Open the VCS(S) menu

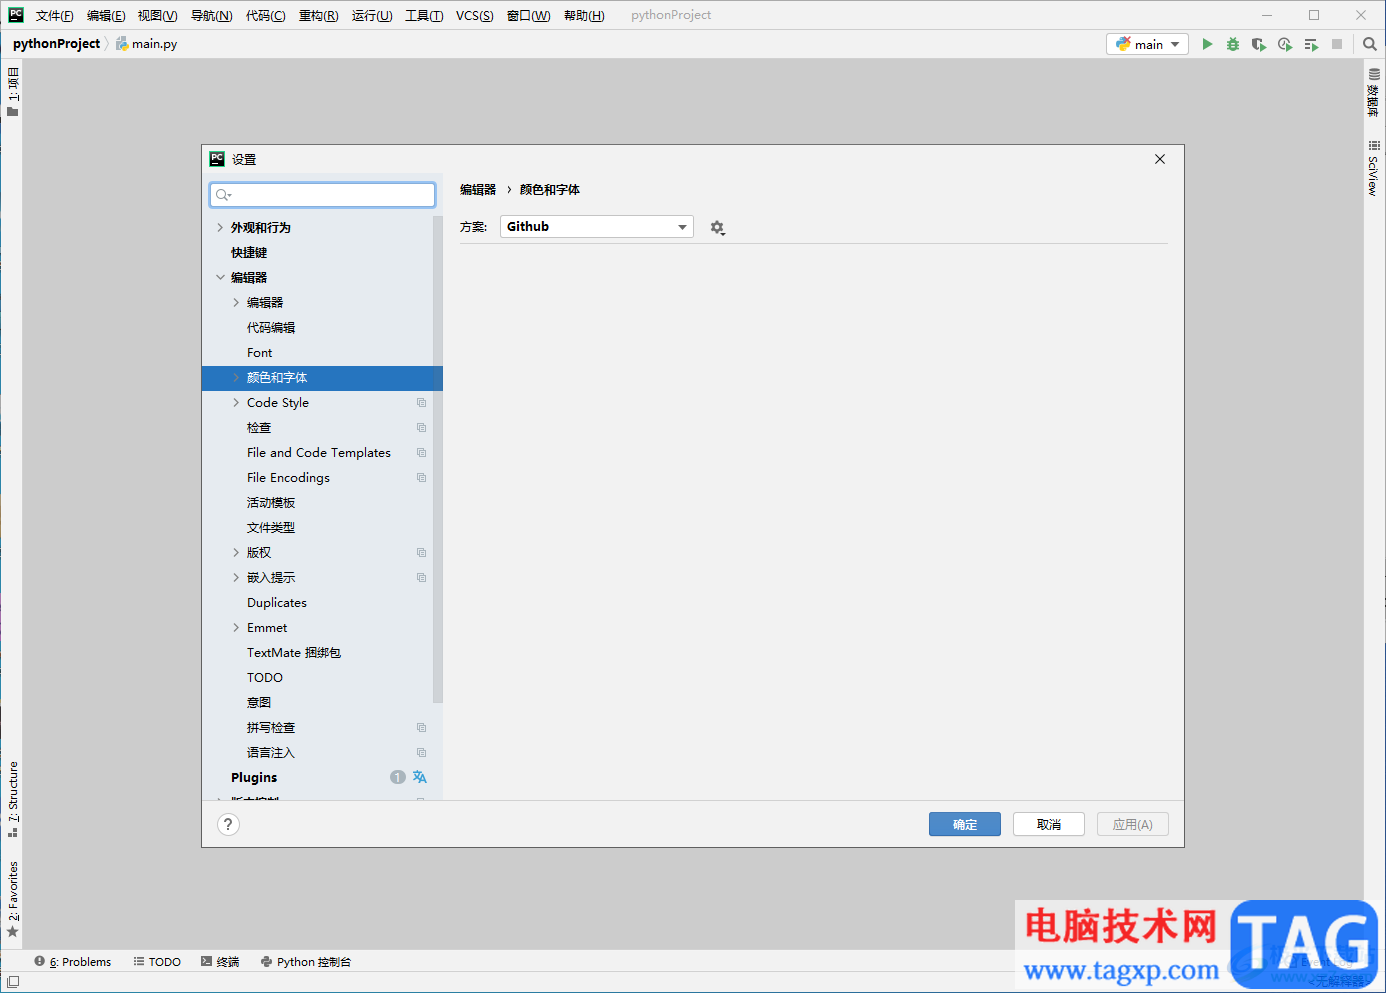coord(475,16)
